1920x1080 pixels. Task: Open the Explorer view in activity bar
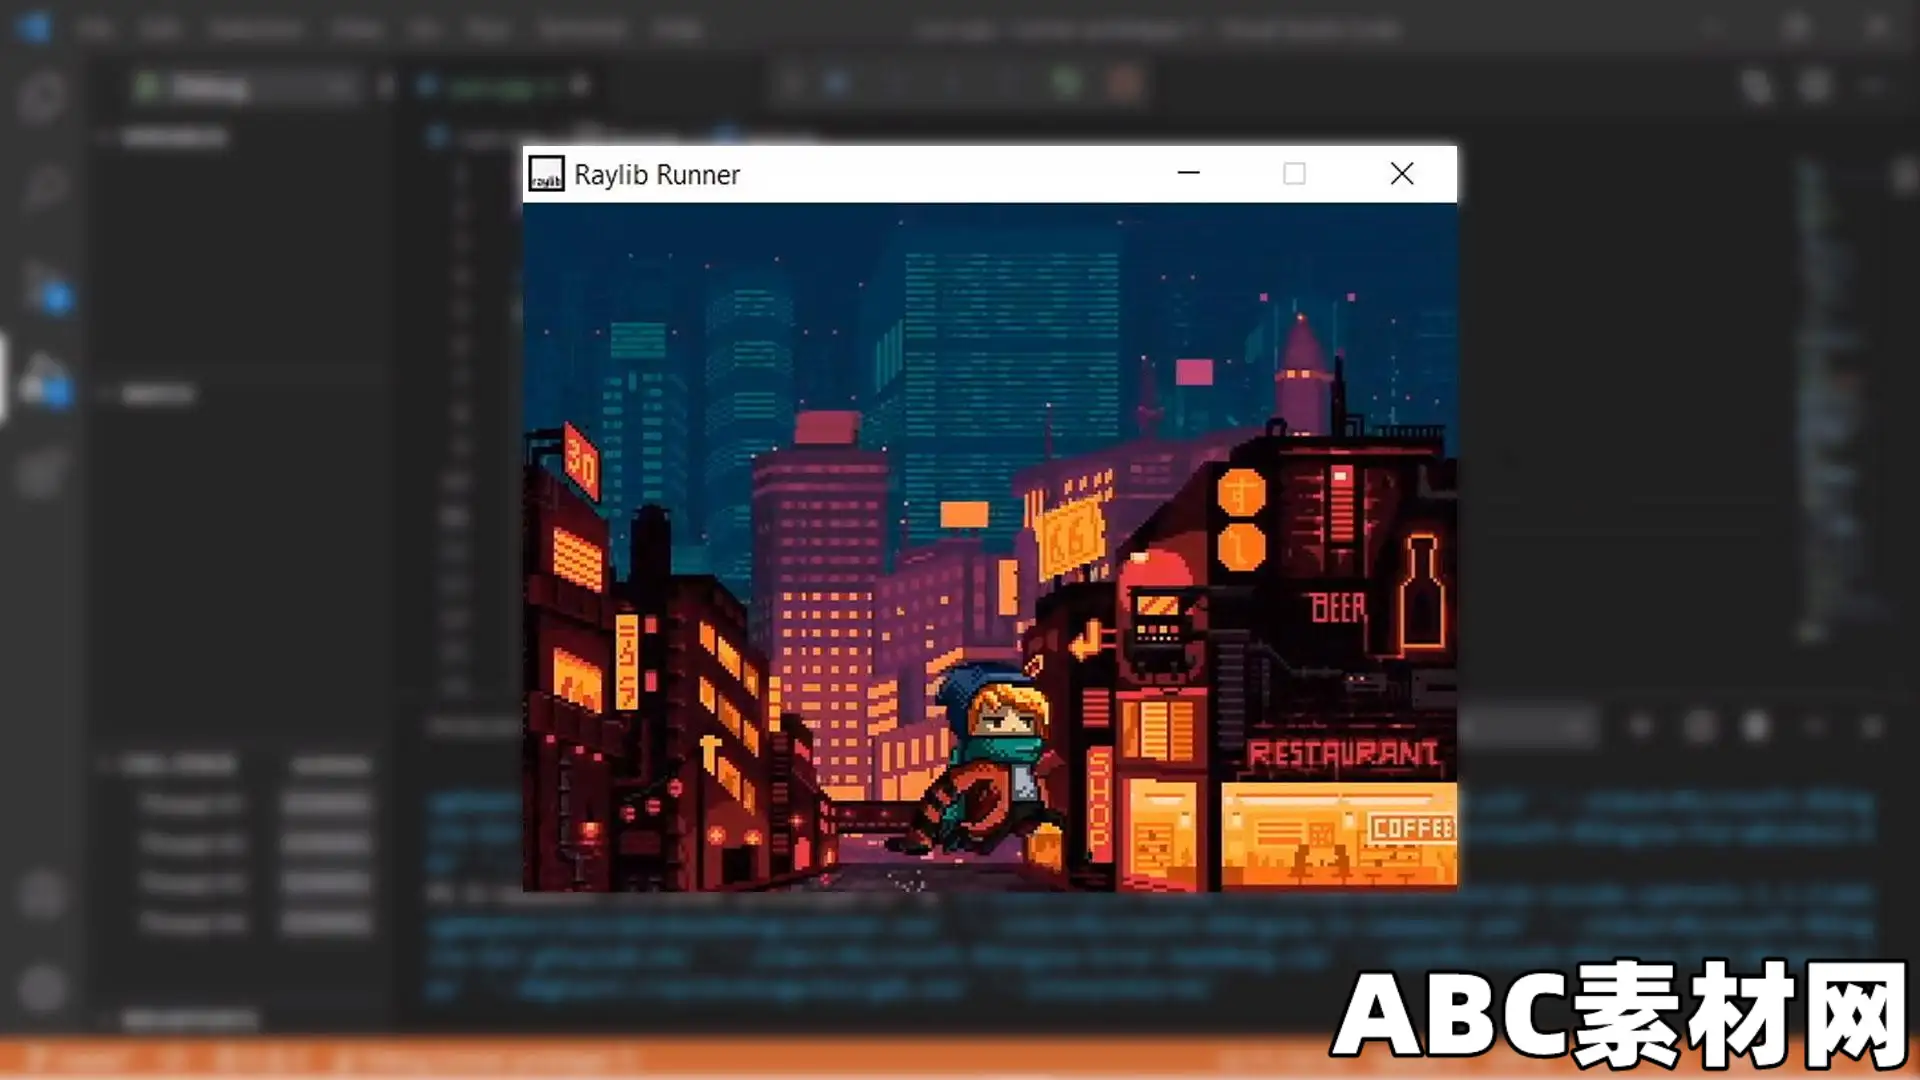tap(42, 98)
